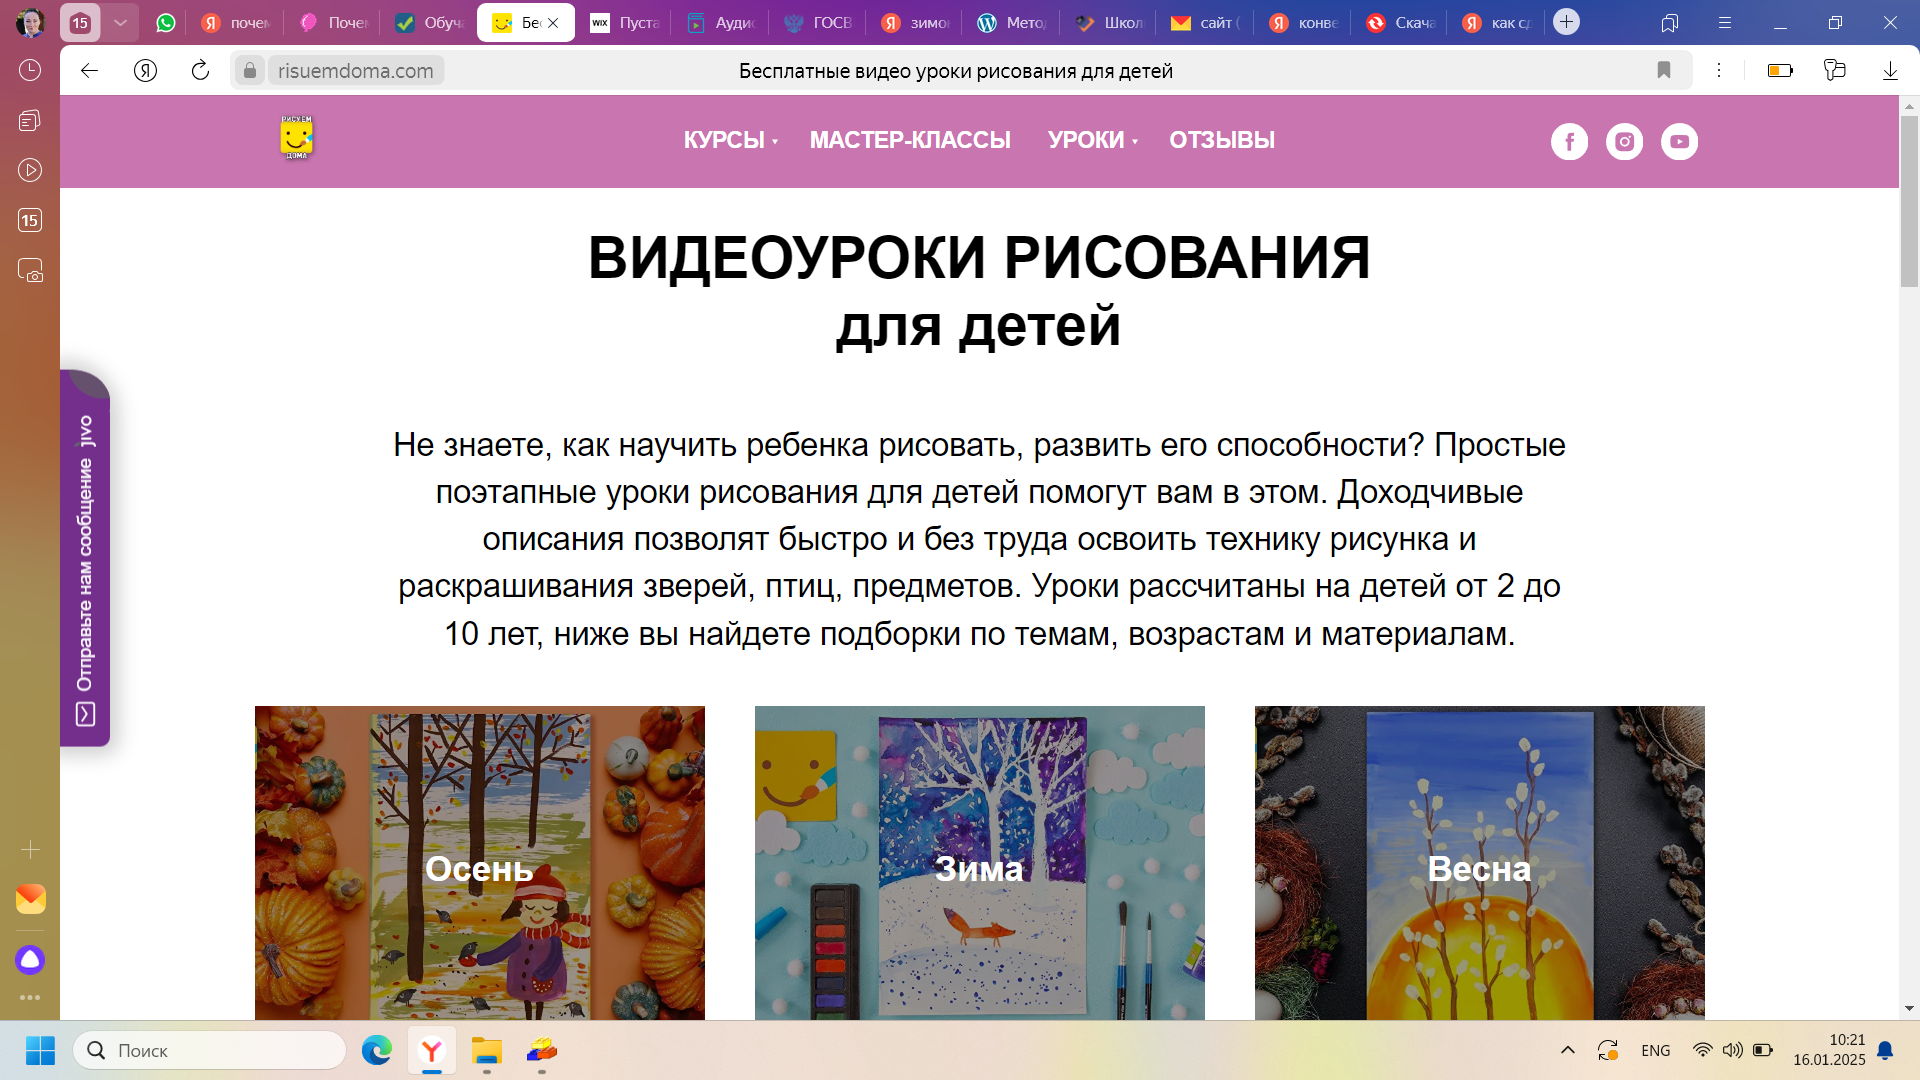The image size is (1920, 1080).
Task: Click the Windows taskbar search field
Action: pyautogui.click(x=210, y=1050)
